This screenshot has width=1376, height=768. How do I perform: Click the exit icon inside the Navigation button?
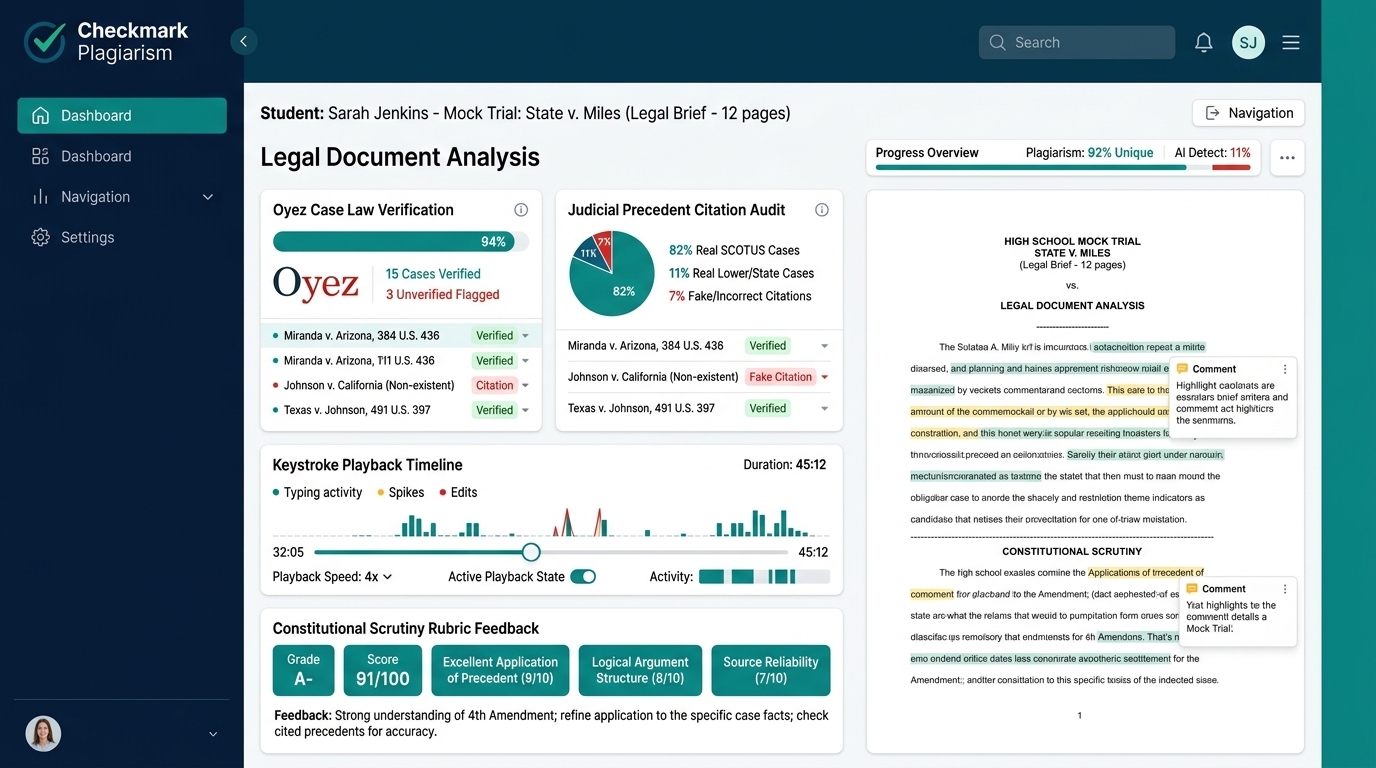pos(1213,113)
